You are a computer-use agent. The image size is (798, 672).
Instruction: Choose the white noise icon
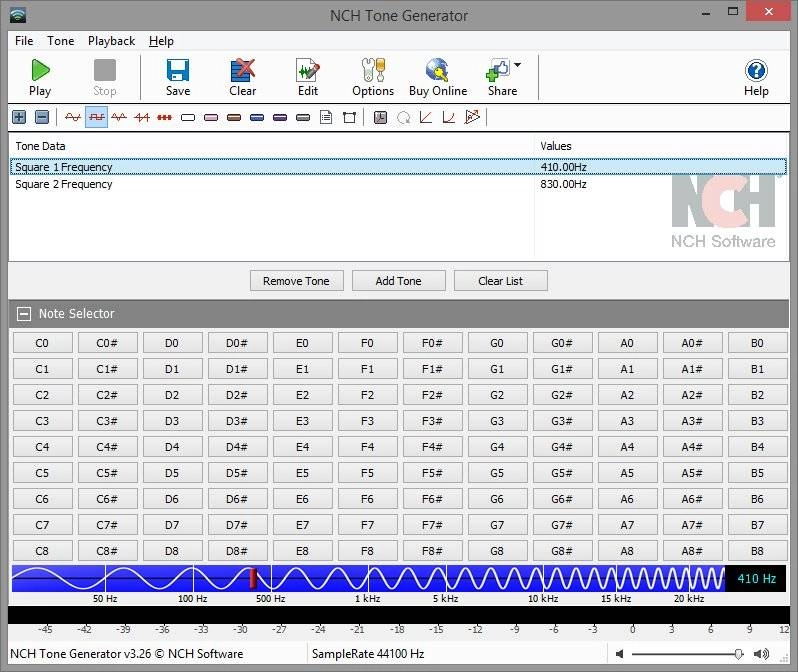188,118
